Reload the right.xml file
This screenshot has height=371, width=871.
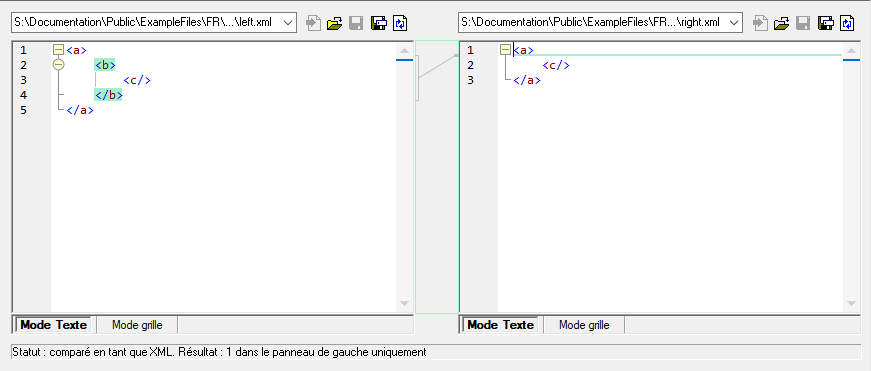point(847,23)
